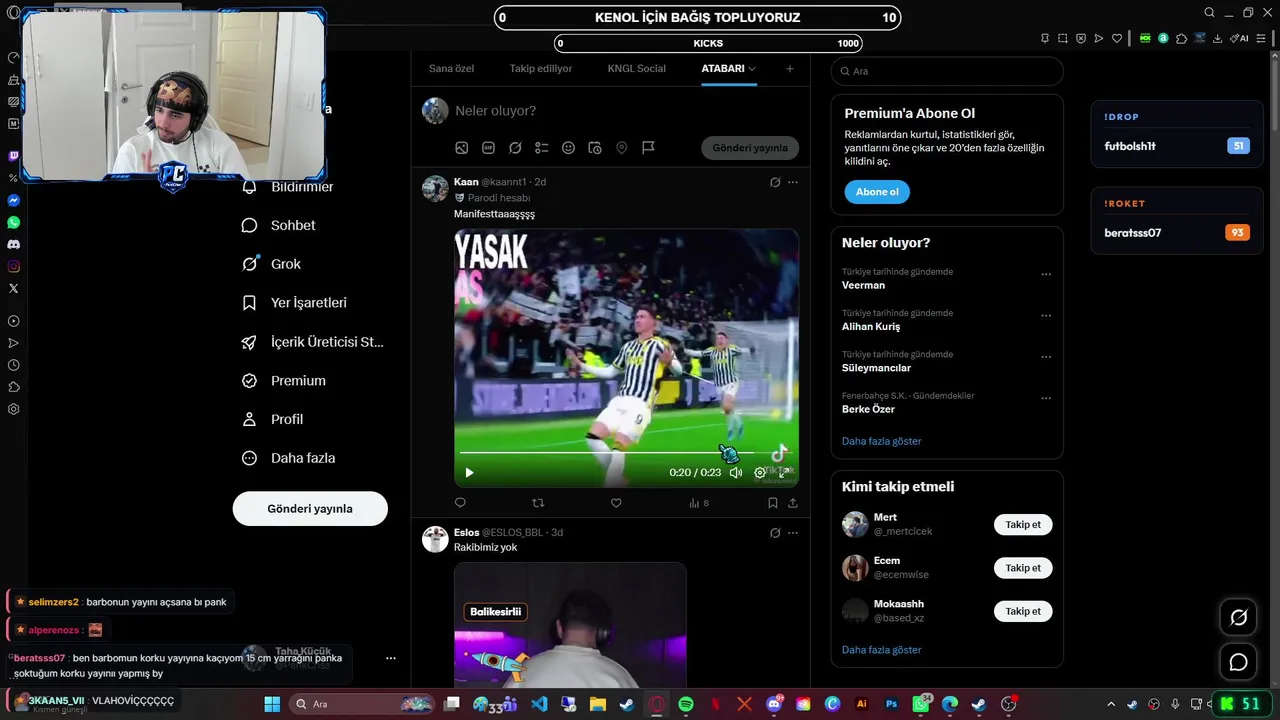Show more follow suggestions link
This screenshot has height=720, width=1280.
pyautogui.click(x=882, y=650)
